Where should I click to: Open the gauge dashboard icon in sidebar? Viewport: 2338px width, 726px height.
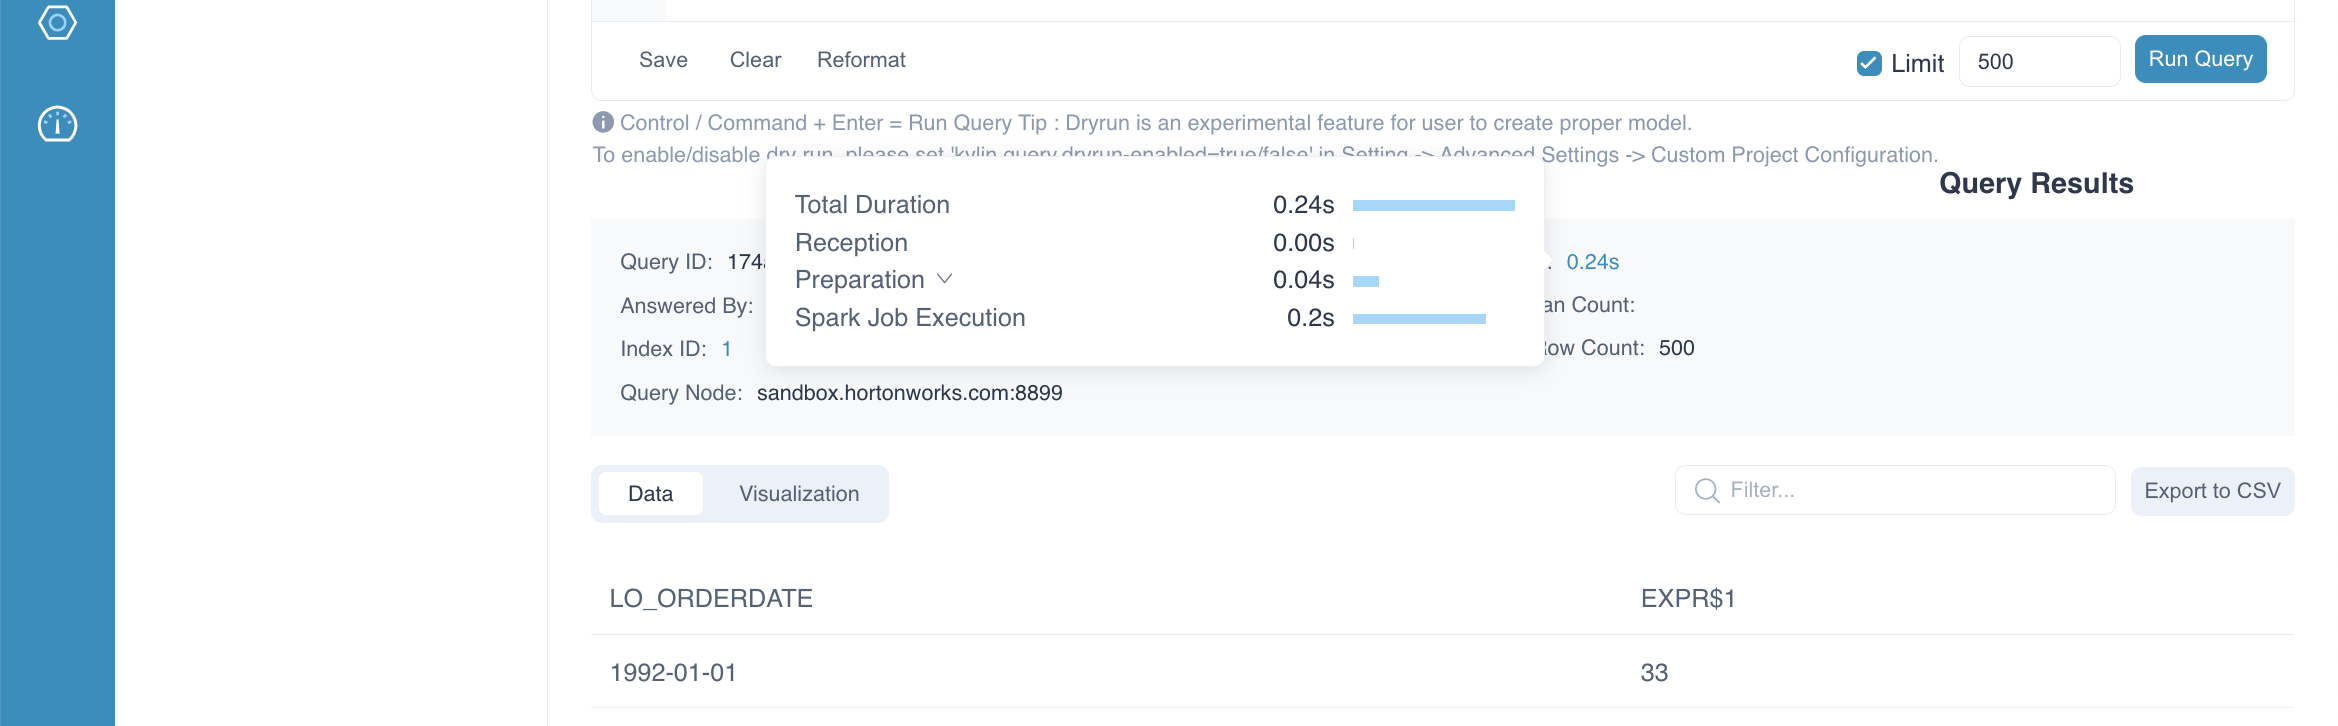pyautogui.click(x=57, y=124)
